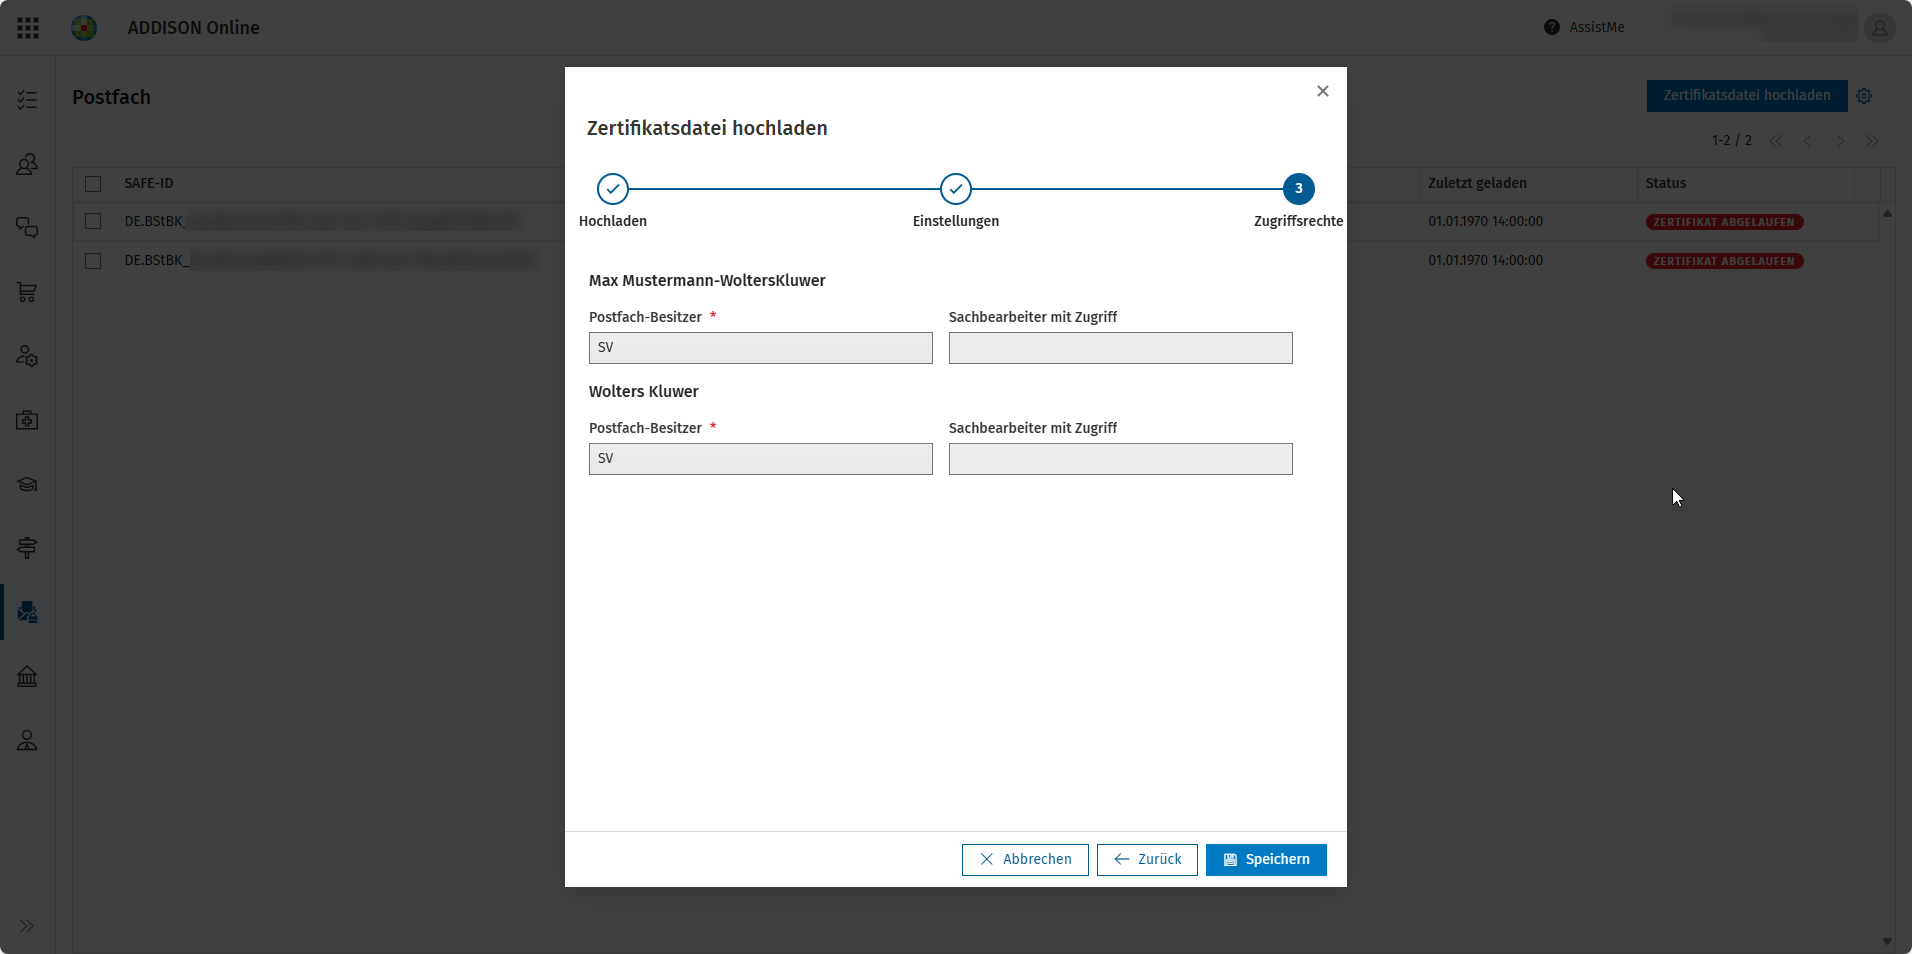Click the Zurück button
Image resolution: width=1912 pixels, height=954 pixels.
pyautogui.click(x=1147, y=860)
